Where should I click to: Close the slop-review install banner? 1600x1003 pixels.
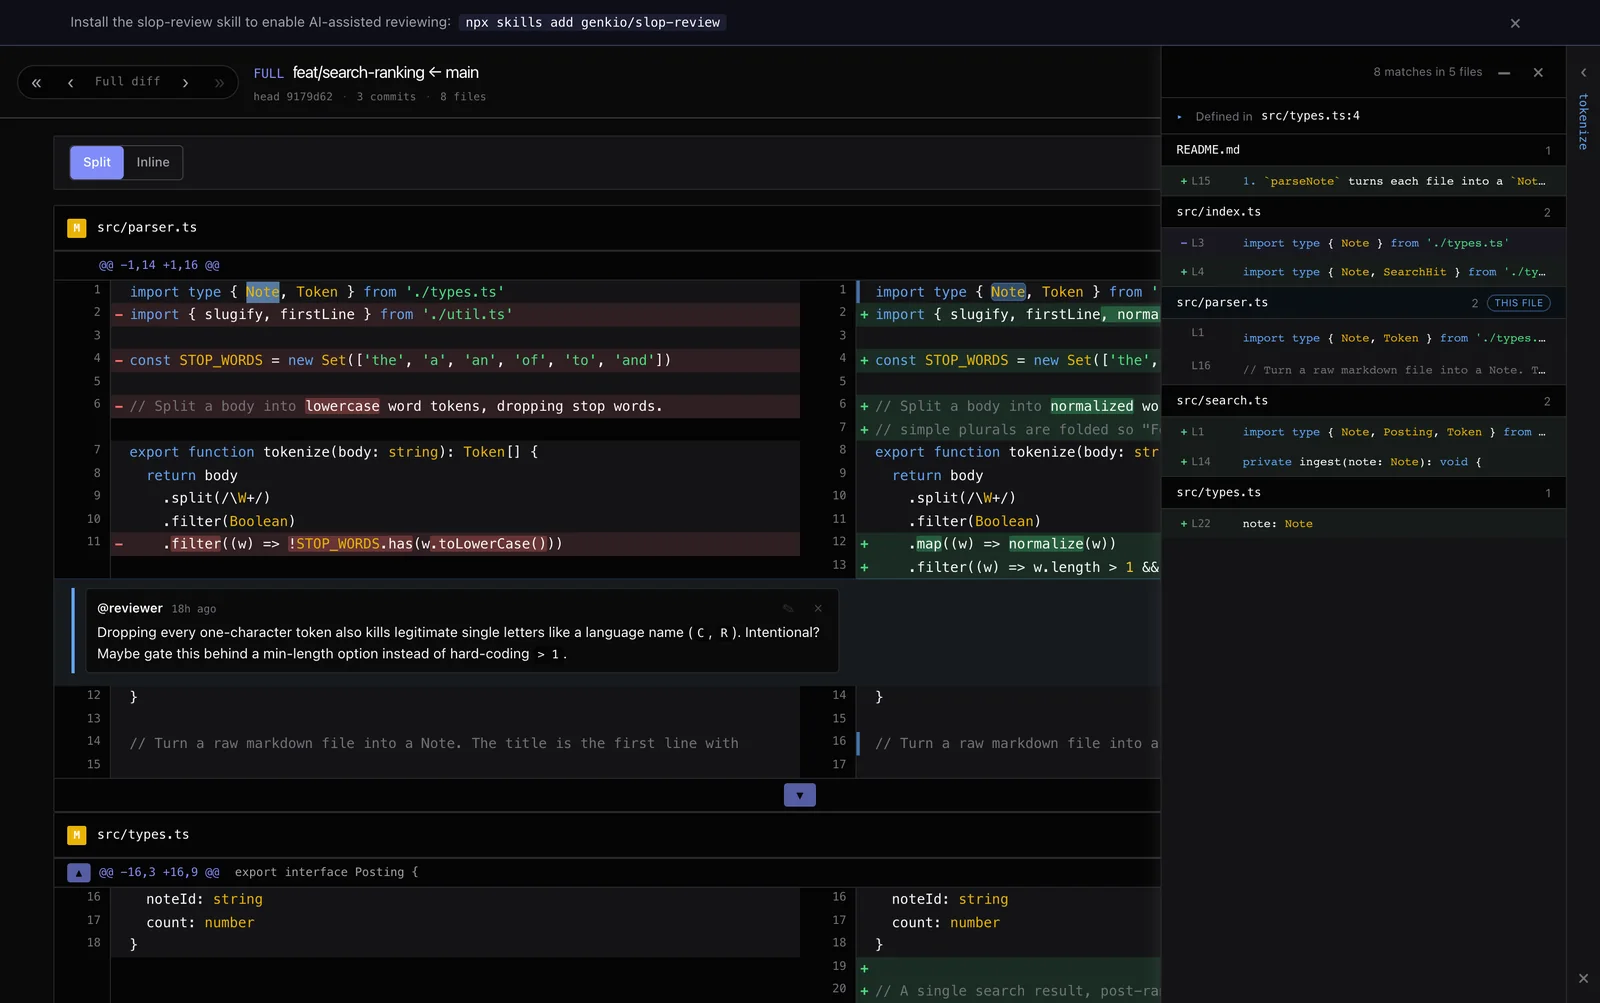pyautogui.click(x=1515, y=23)
